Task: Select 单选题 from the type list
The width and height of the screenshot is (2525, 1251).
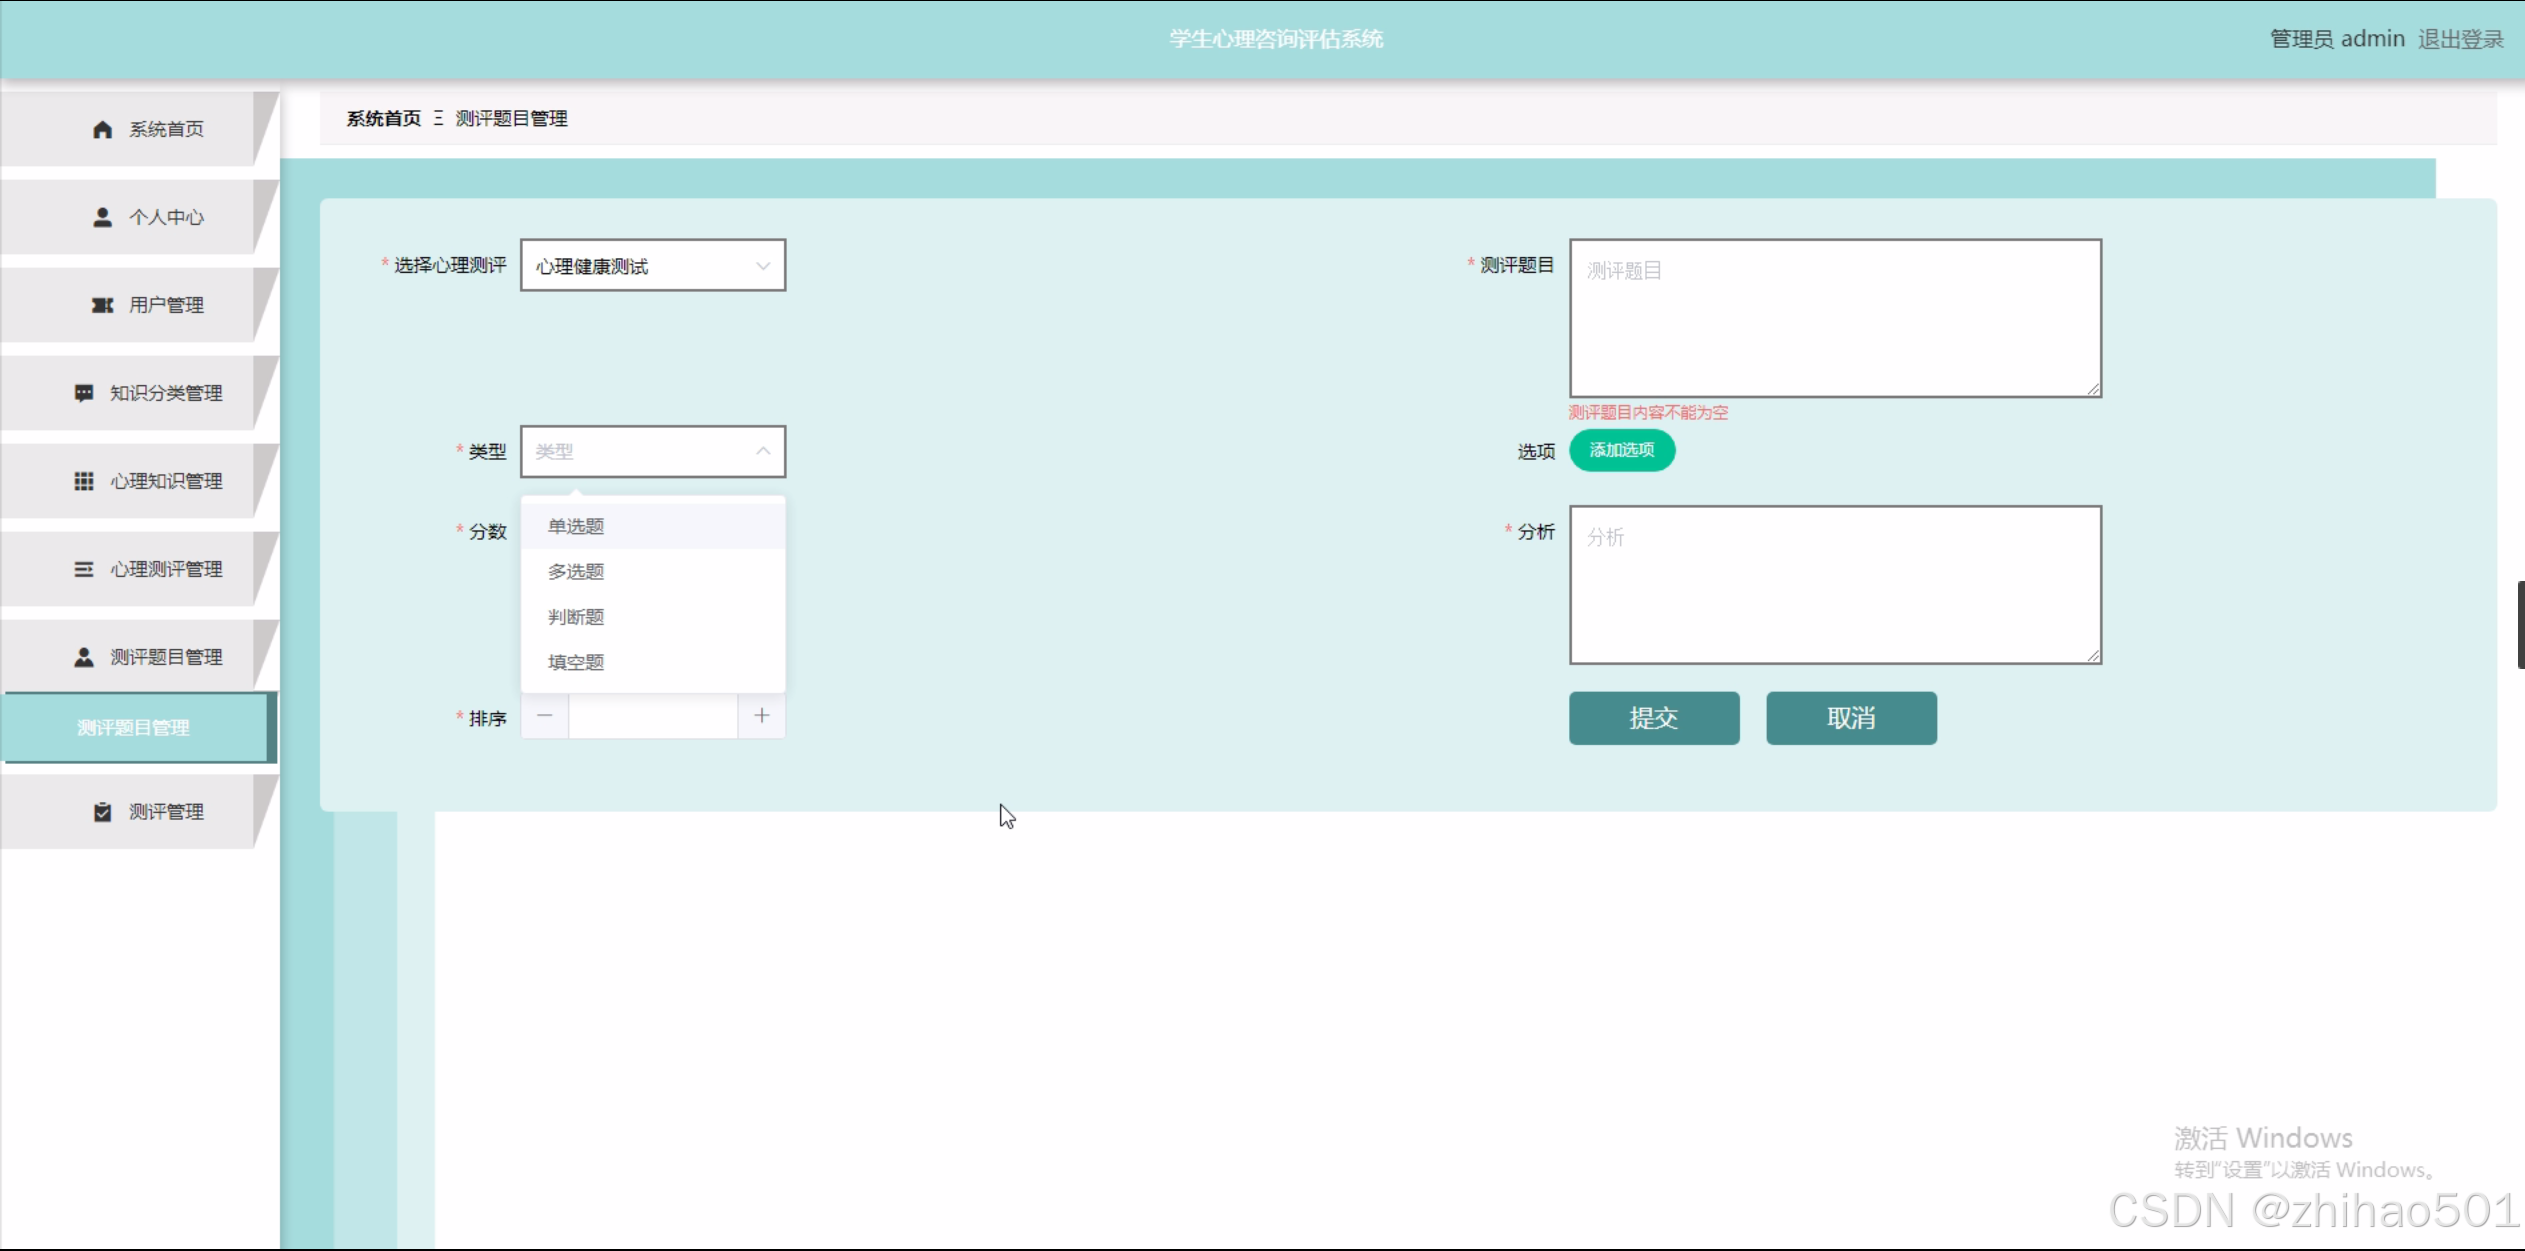Action: [x=576, y=526]
